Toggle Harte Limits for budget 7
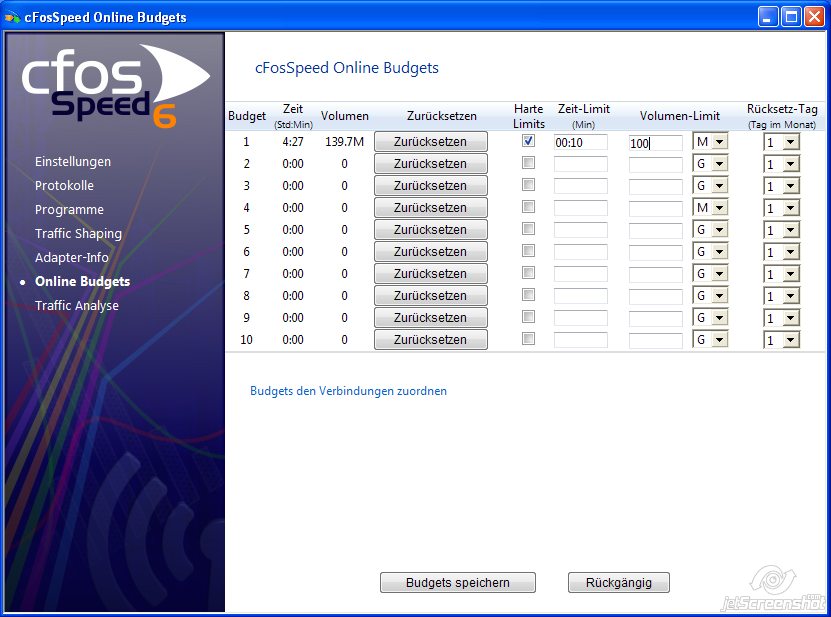This screenshot has width=831, height=617. 528,273
